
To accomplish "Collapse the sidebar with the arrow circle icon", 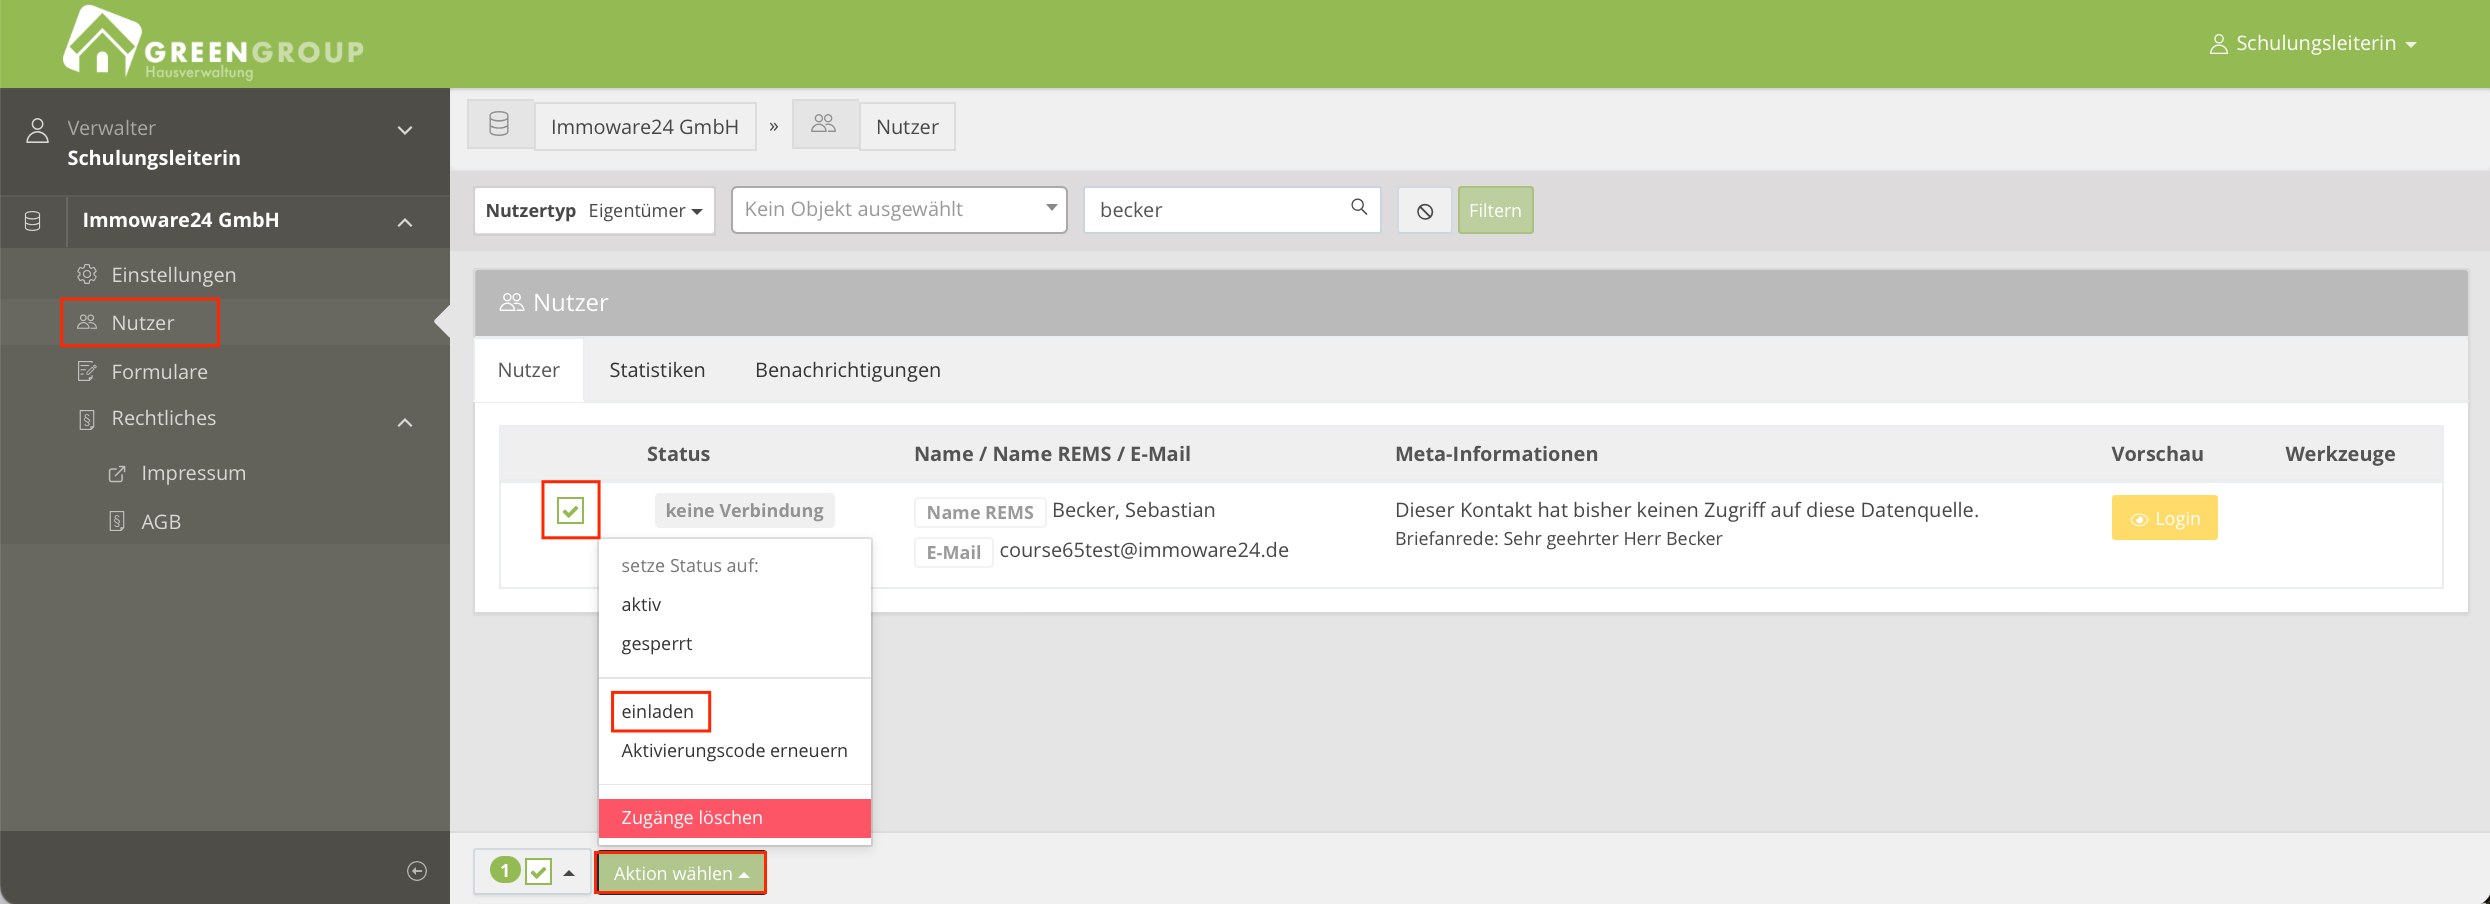I will (417, 871).
